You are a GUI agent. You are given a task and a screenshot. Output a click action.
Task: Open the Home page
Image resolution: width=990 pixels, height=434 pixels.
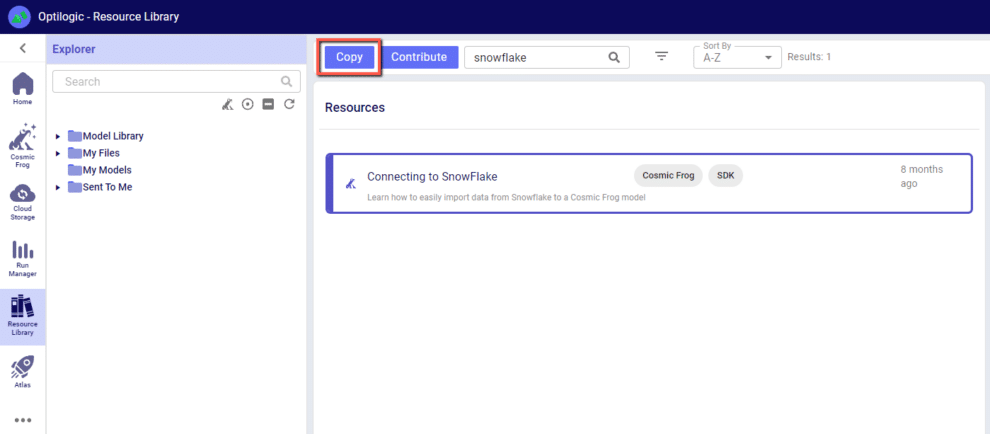[23, 88]
